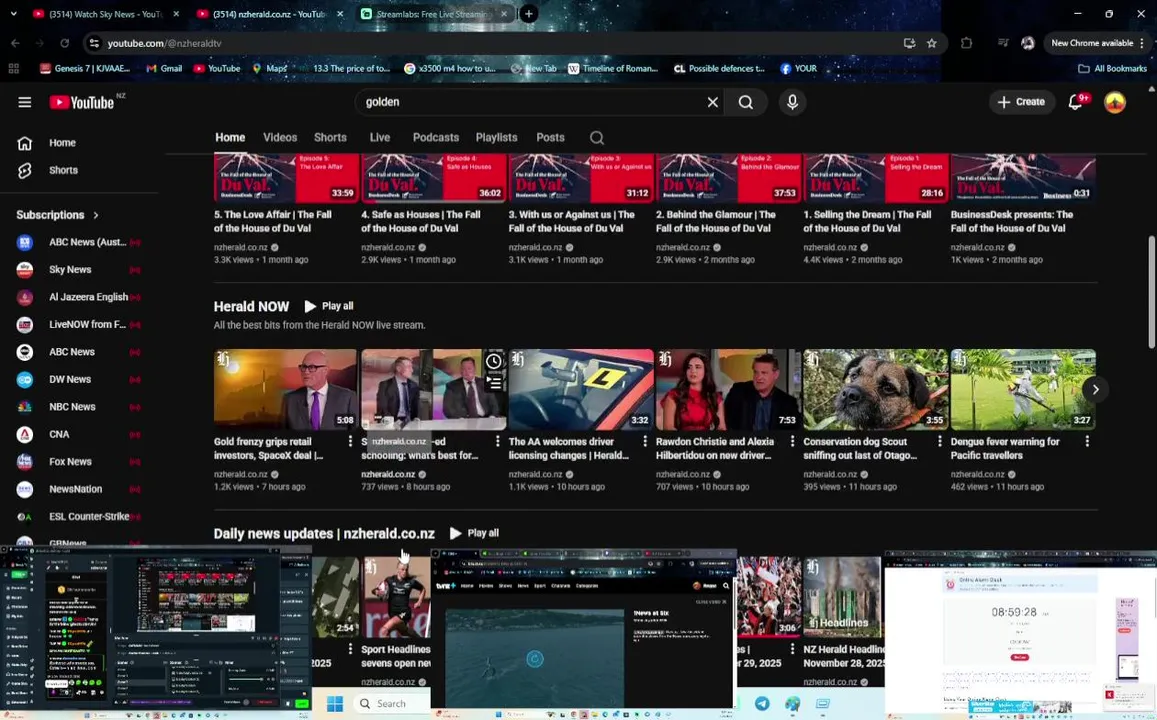Screen dimensions: 1157x720
Task: Open the Timeline of Roman bookmark
Action: tap(612, 69)
